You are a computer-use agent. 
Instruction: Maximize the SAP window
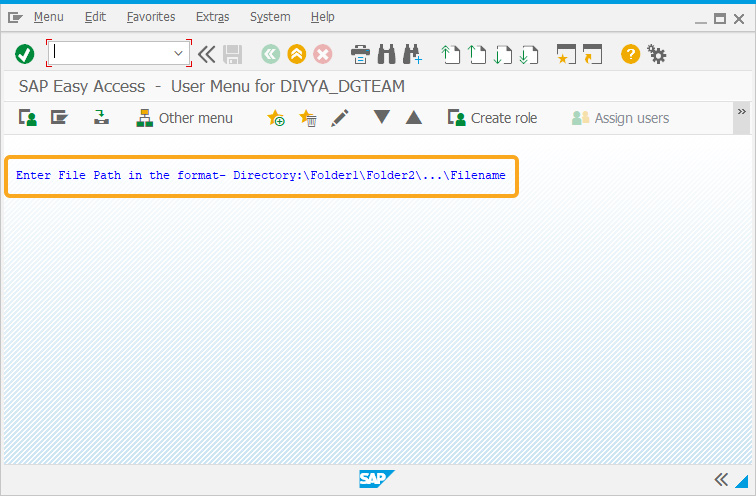coord(720,19)
